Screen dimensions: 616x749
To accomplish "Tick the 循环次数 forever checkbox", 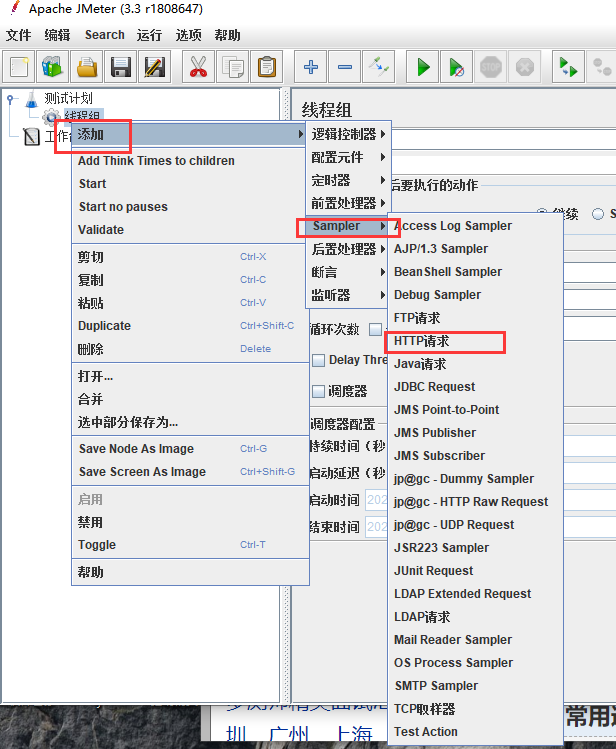I will 376,329.
